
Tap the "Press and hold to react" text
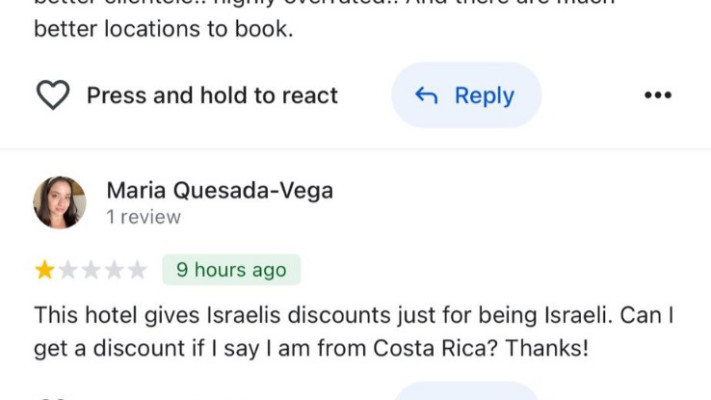click(x=212, y=96)
